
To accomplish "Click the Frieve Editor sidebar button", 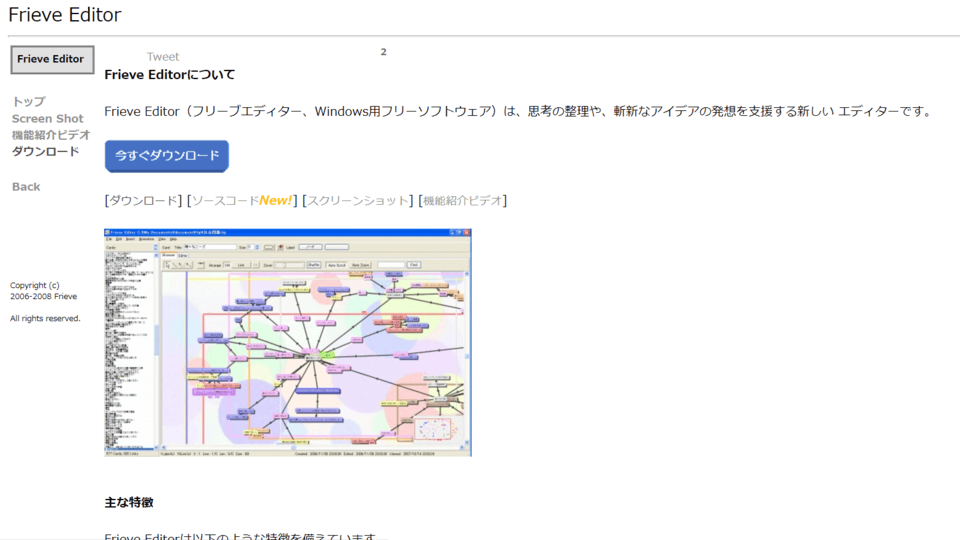I will (52, 59).
